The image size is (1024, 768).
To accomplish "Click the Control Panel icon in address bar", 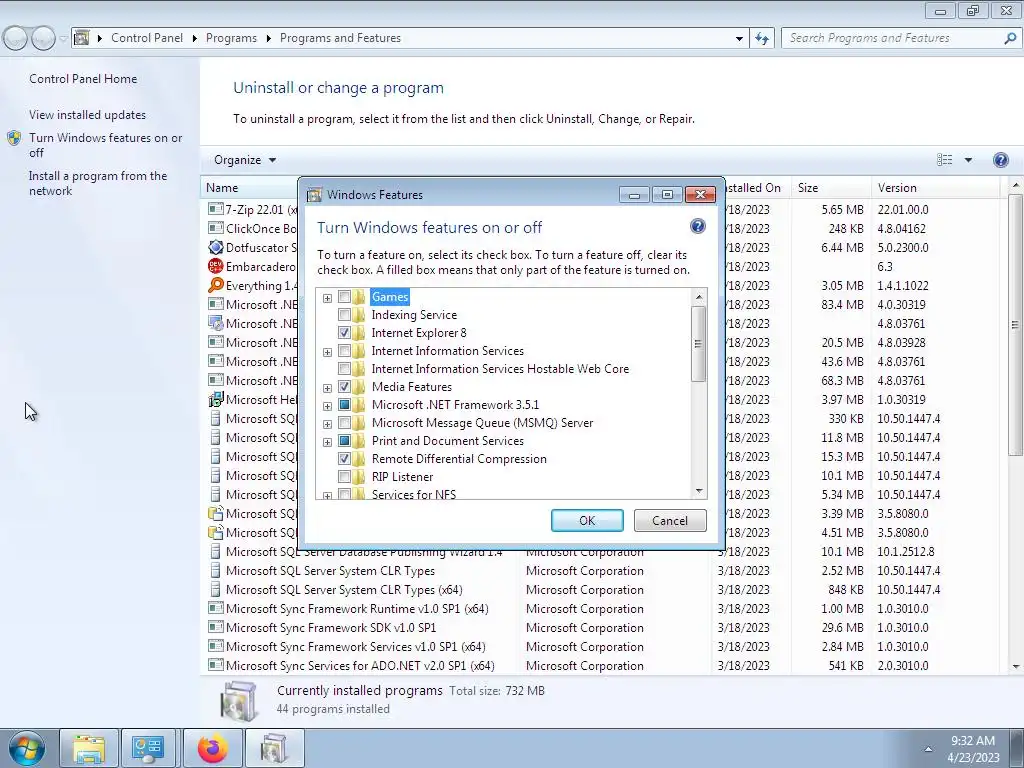I will pyautogui.click(x=82, y=38).
